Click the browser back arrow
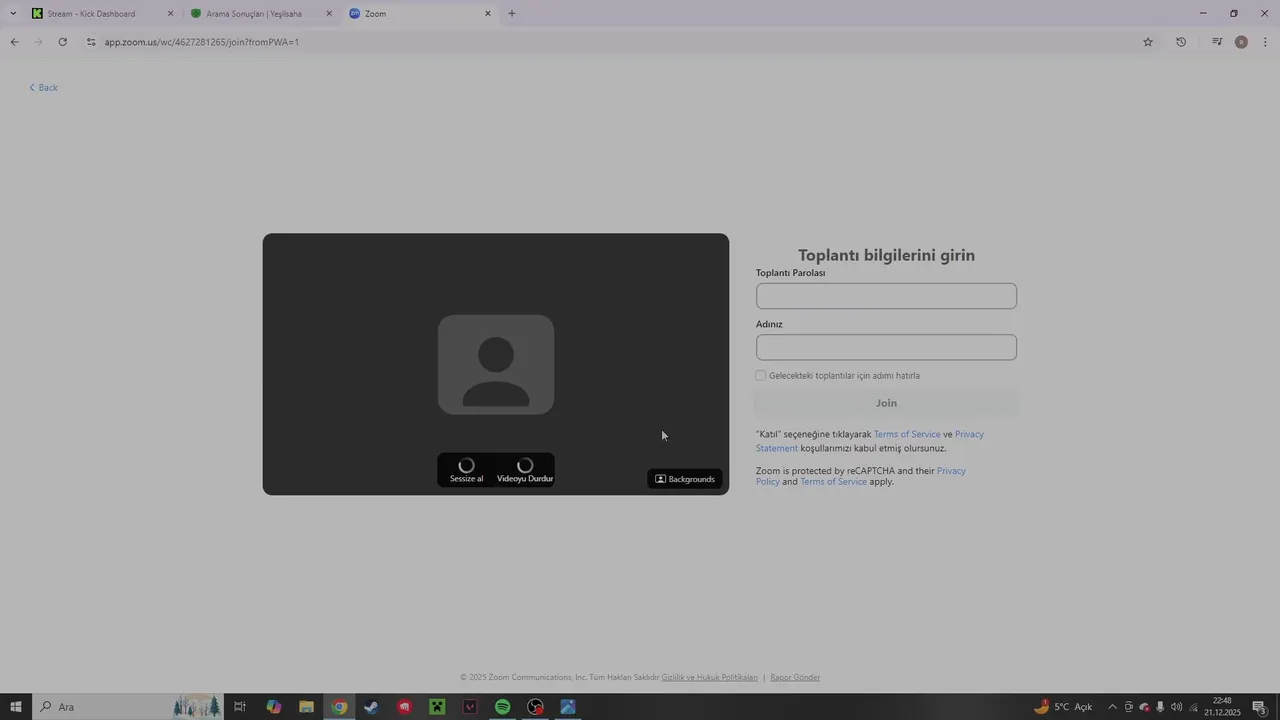 pyautogui.click(x=14, y=42)
